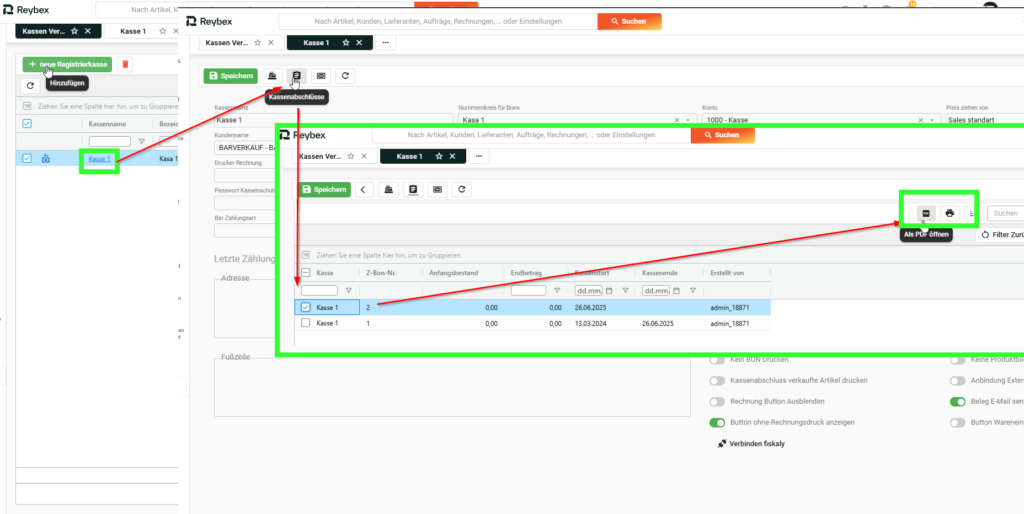Click the Kassenabschlüsse icon in the front window toolbar

click(413, 189)
